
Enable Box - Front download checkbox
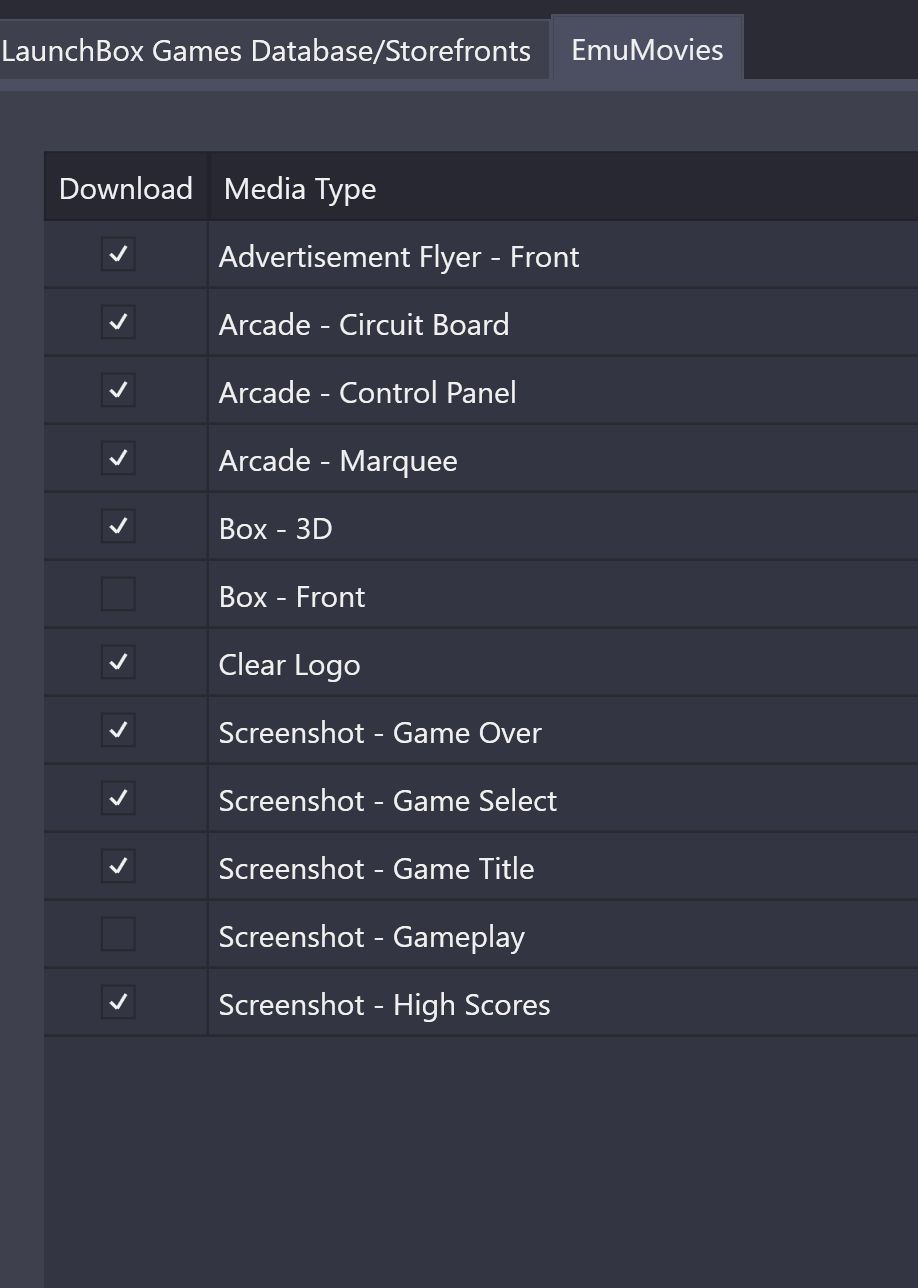pos(118,595)
